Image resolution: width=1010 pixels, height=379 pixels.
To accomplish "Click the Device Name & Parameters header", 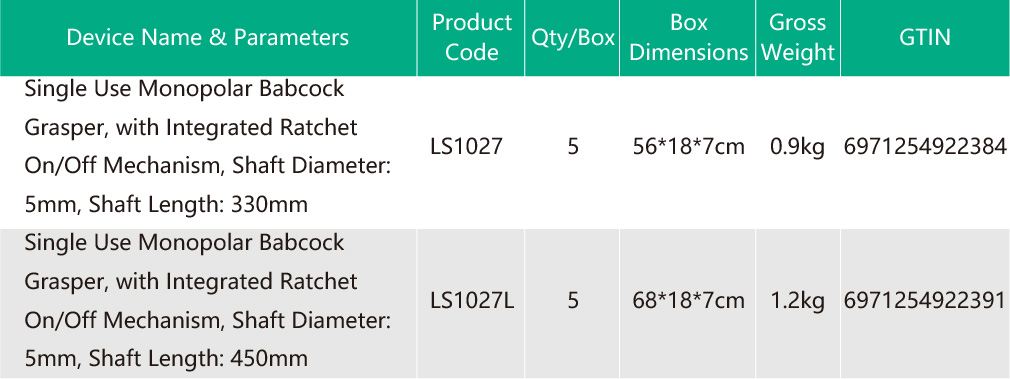I will pyautogui.click(x=207, y=37).
